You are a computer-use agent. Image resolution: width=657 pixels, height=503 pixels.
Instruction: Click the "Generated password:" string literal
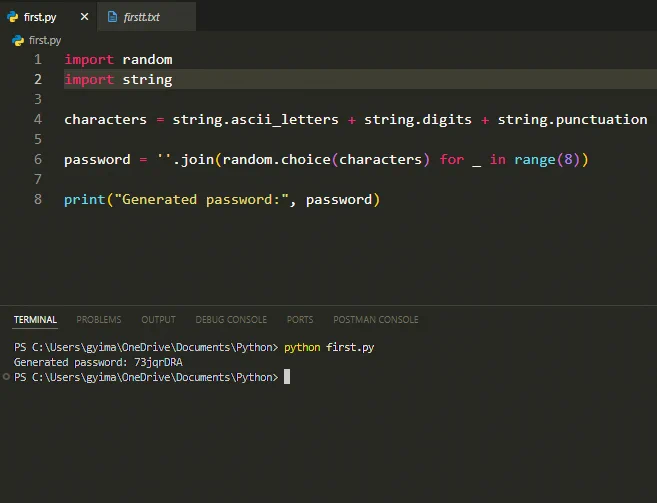[202, 200]
